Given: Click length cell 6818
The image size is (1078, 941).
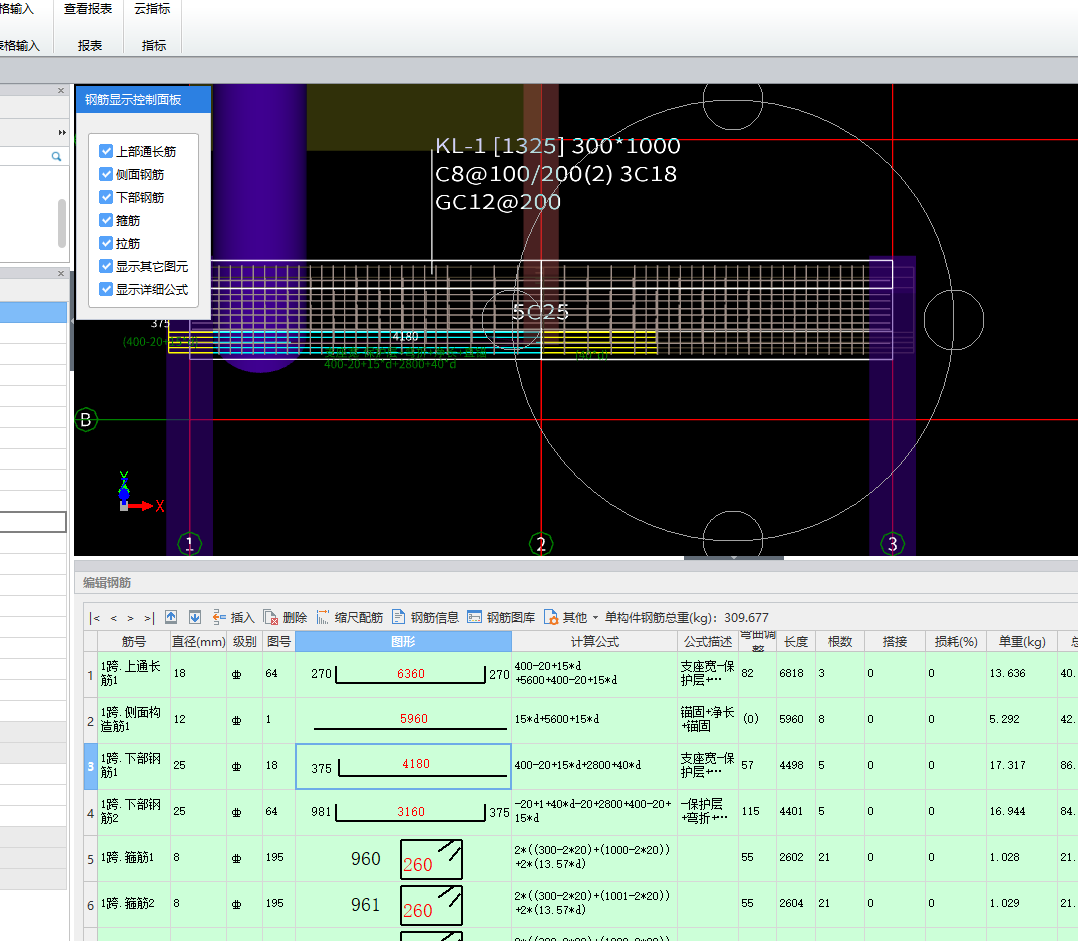Looking at the screenshot, I should (x=796, y=674).
